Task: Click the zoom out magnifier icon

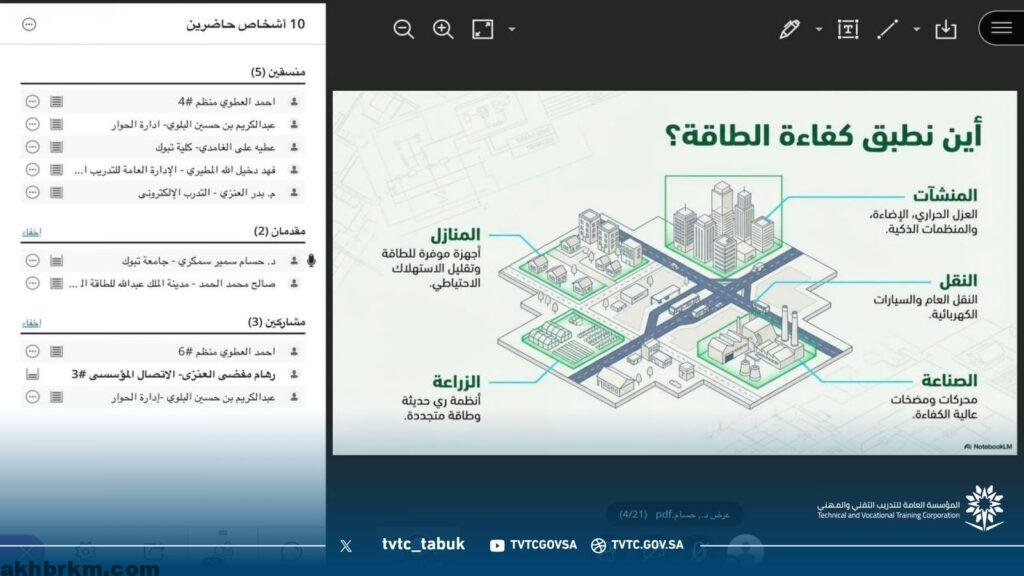Action: coord(404,29)
